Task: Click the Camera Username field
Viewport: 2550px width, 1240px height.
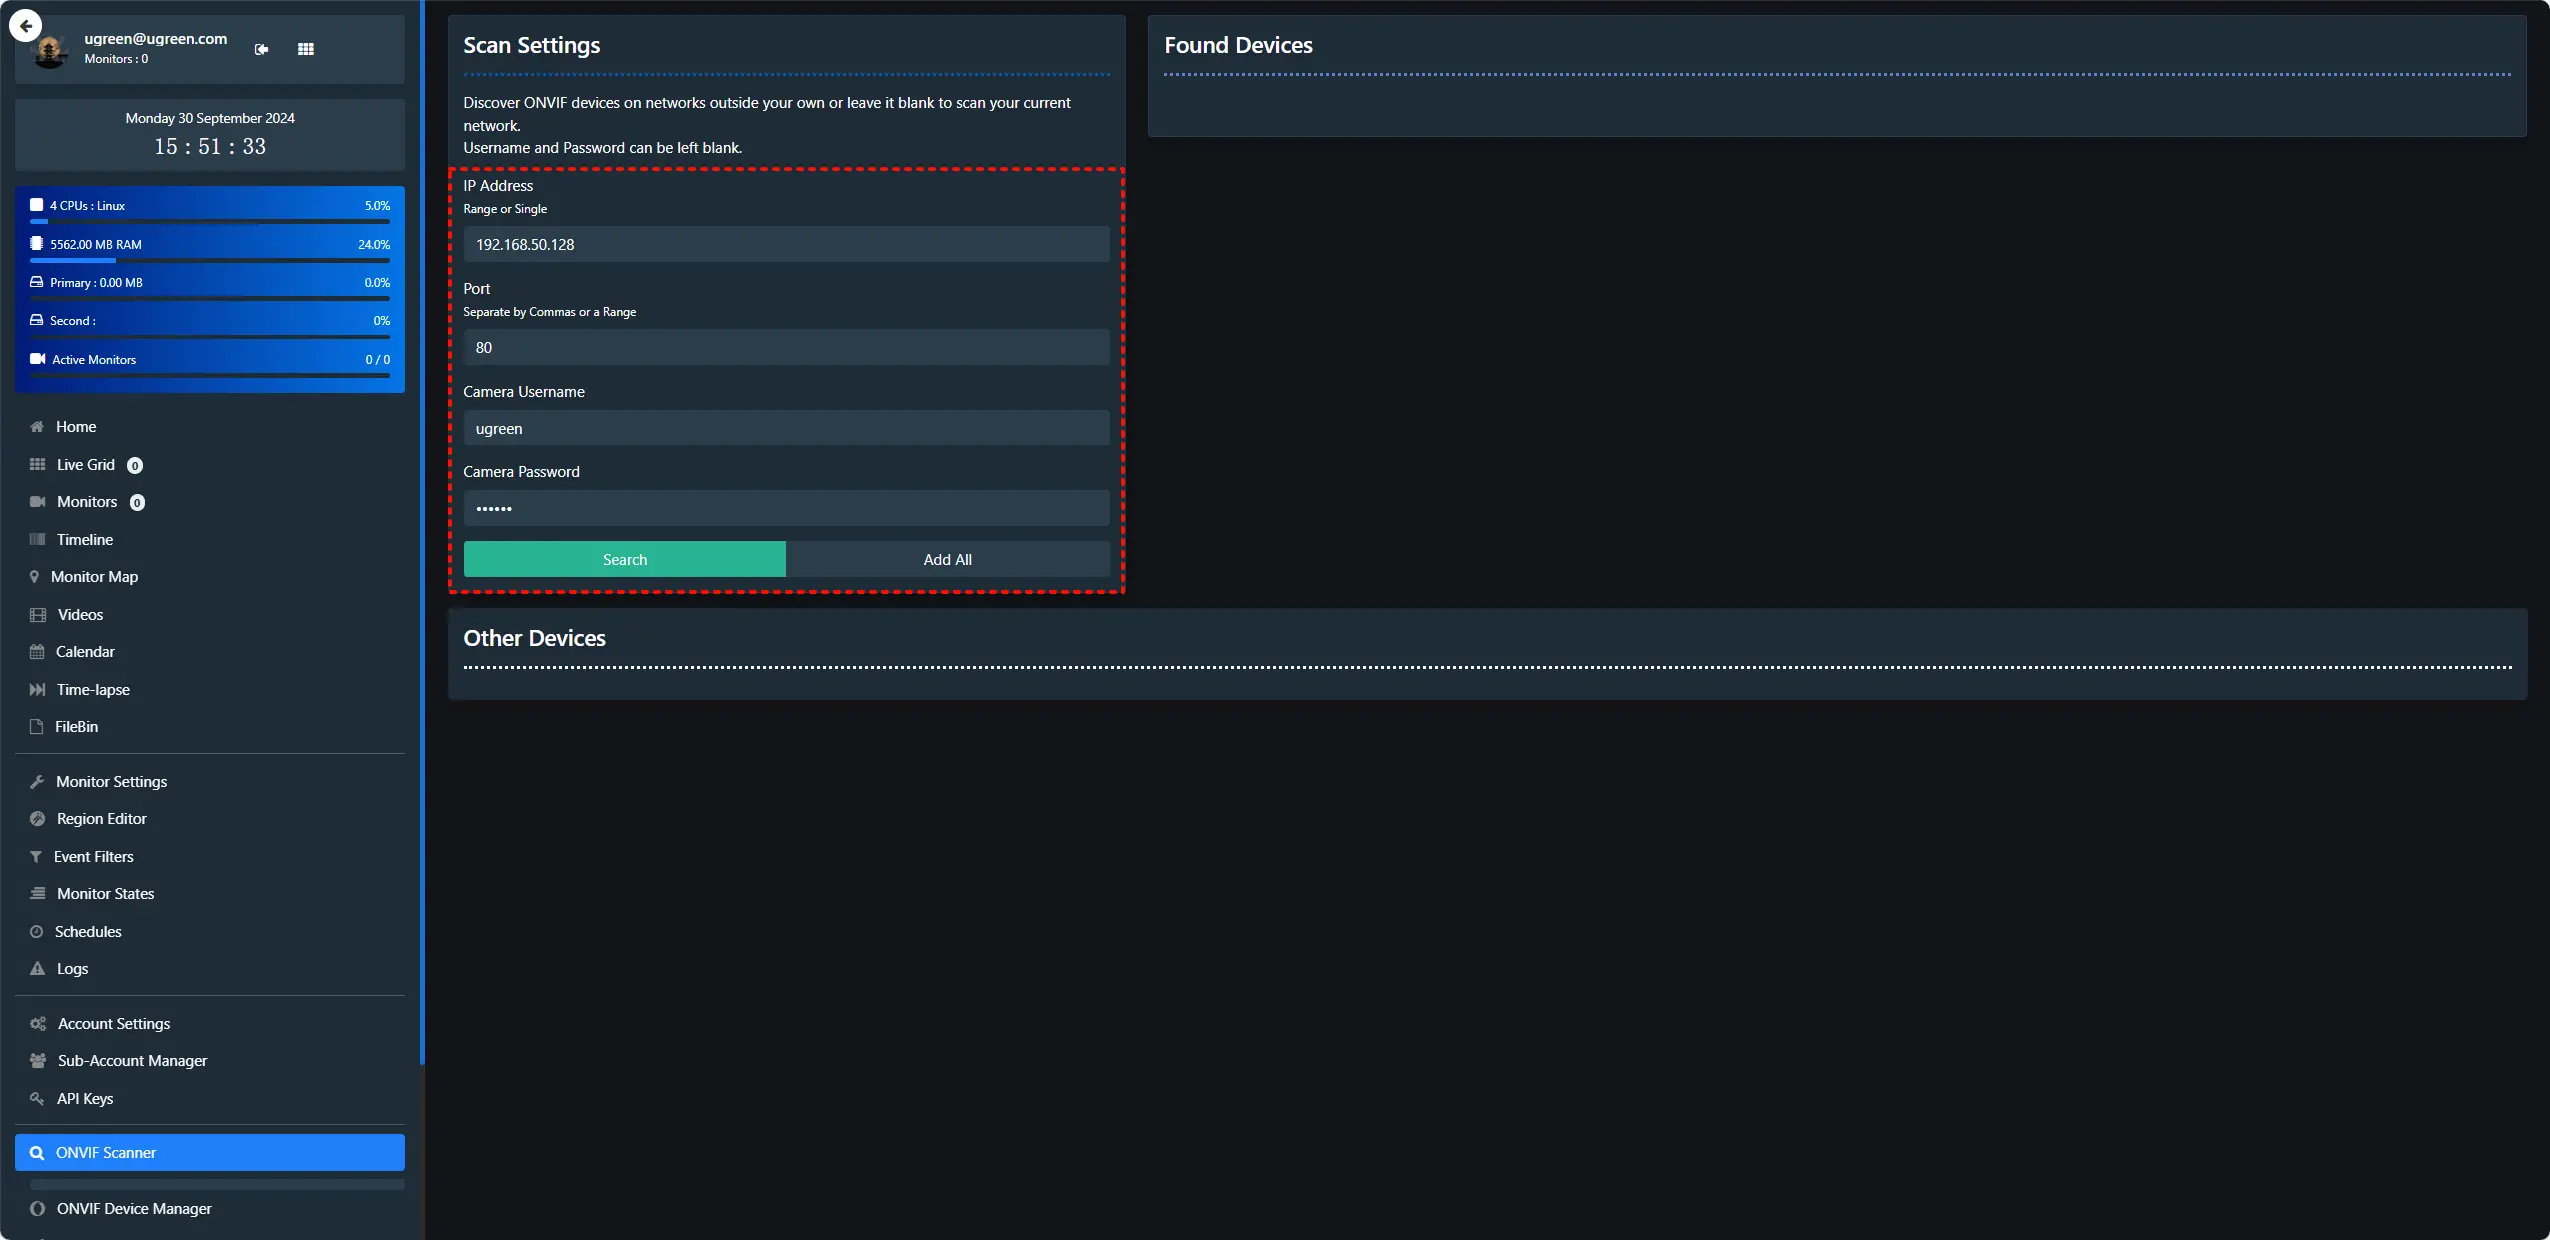Action: (x=786, y=429)
